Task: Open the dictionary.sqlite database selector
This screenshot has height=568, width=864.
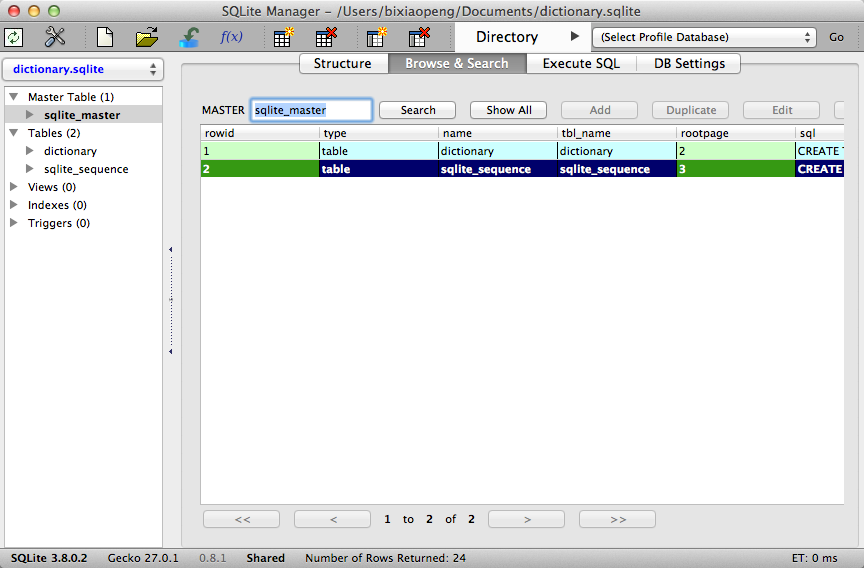Action: click(83, 69)
